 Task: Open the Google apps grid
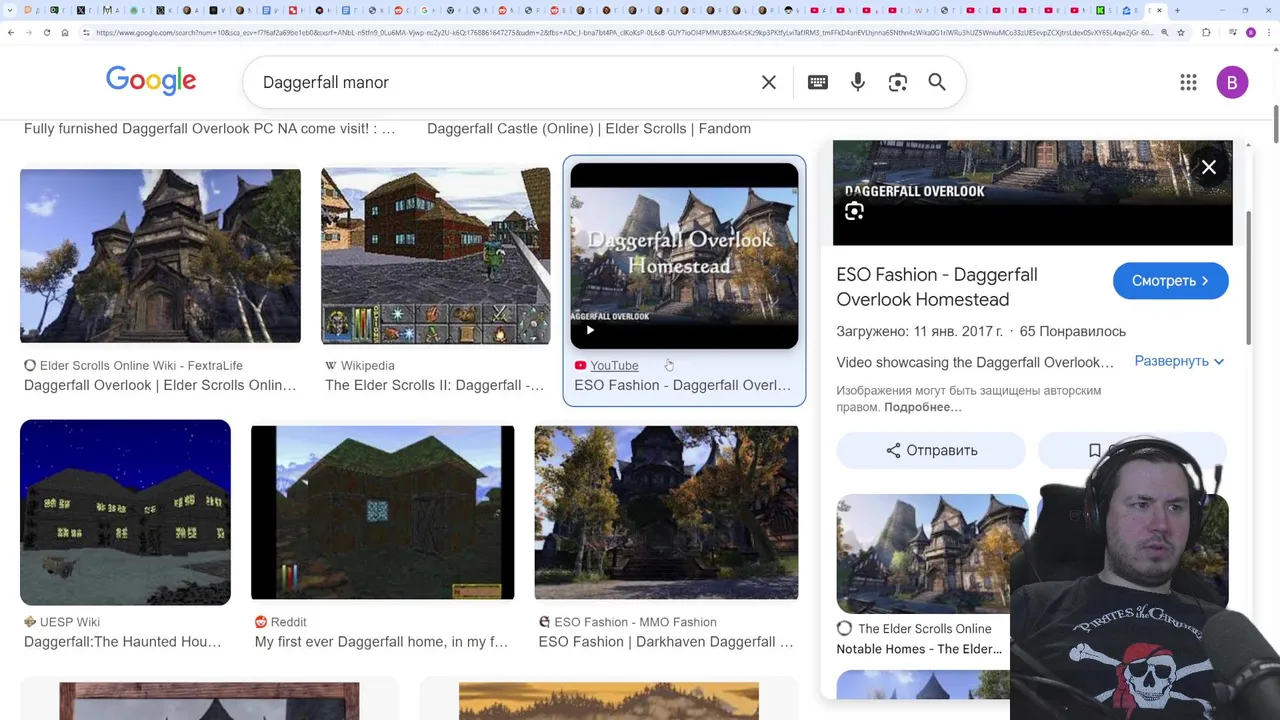(1188, 82)
